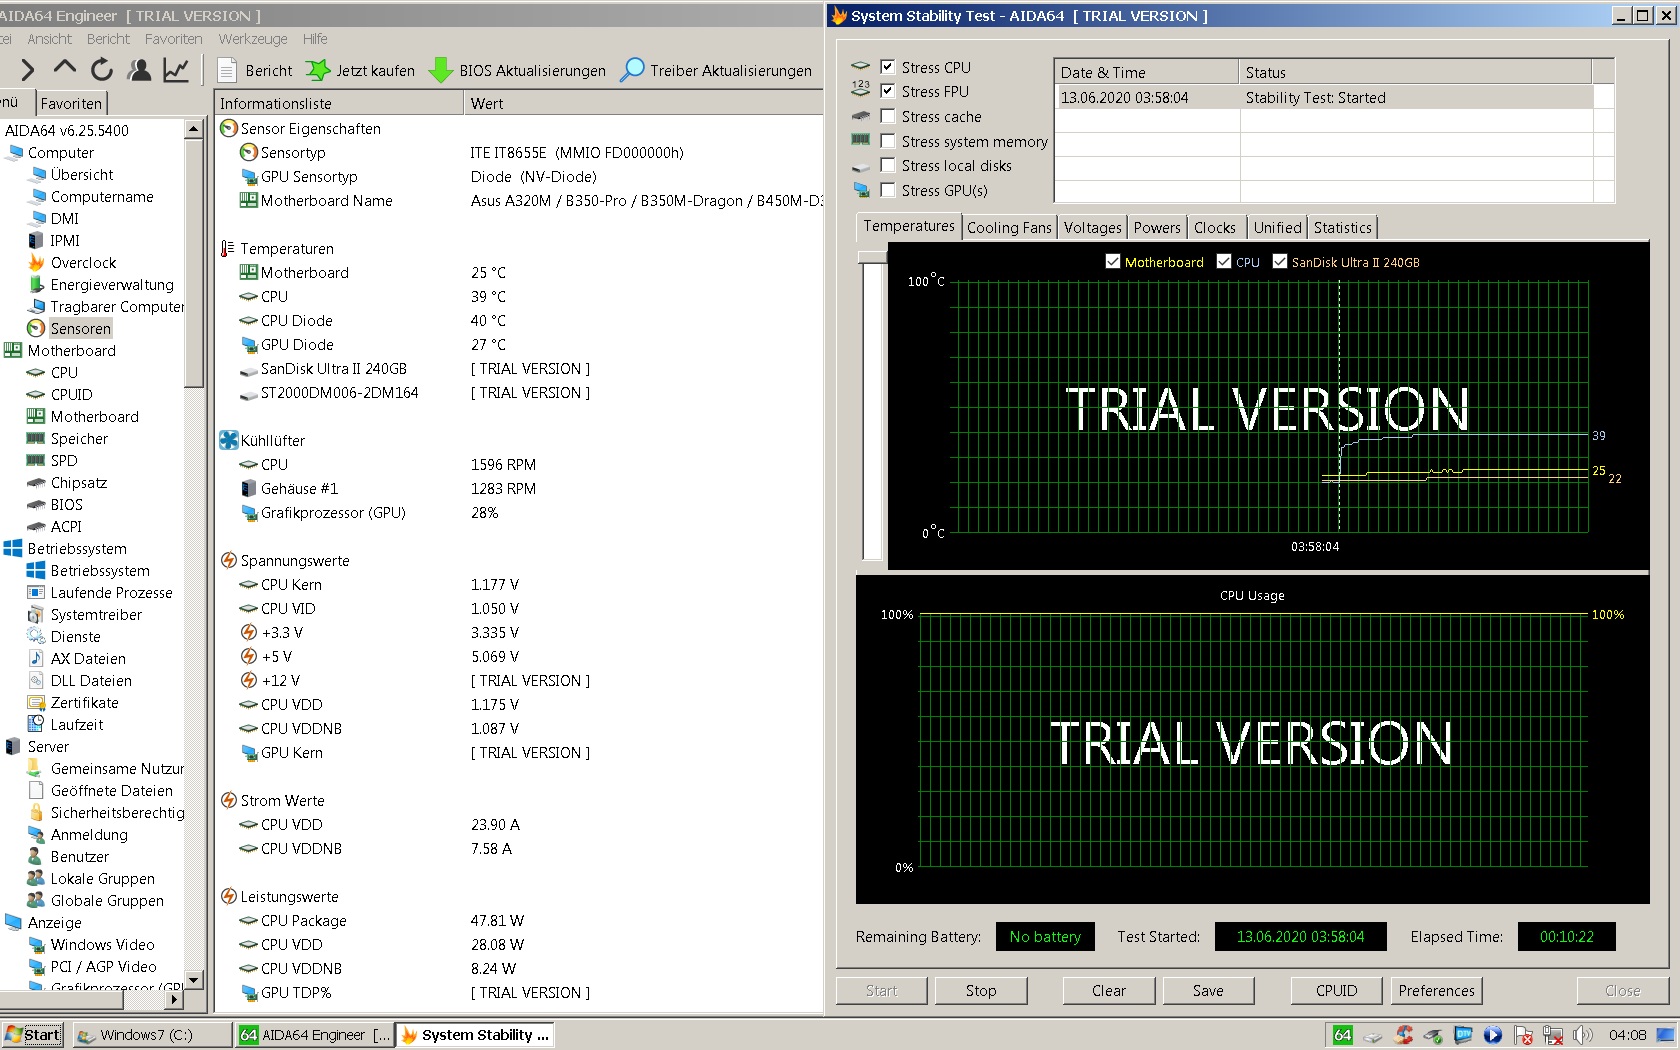Open the Ansicht menu
The width and height of the screenshot is (1680, 1050).
click(x=49, y=39)
